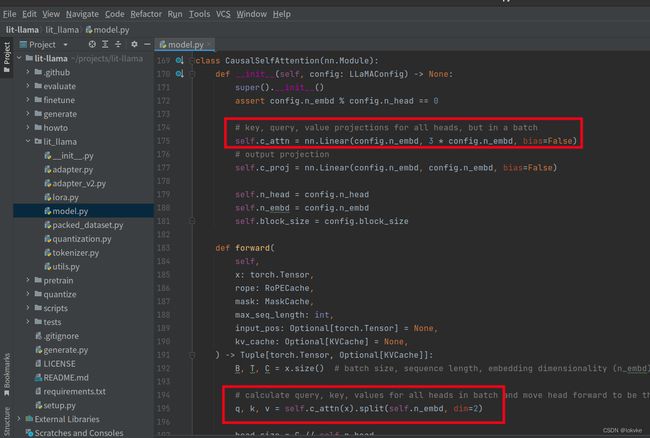Toggle the Project side tool window button
The height and width of the screenshot is (438, 650).
[x=7, y=57]
